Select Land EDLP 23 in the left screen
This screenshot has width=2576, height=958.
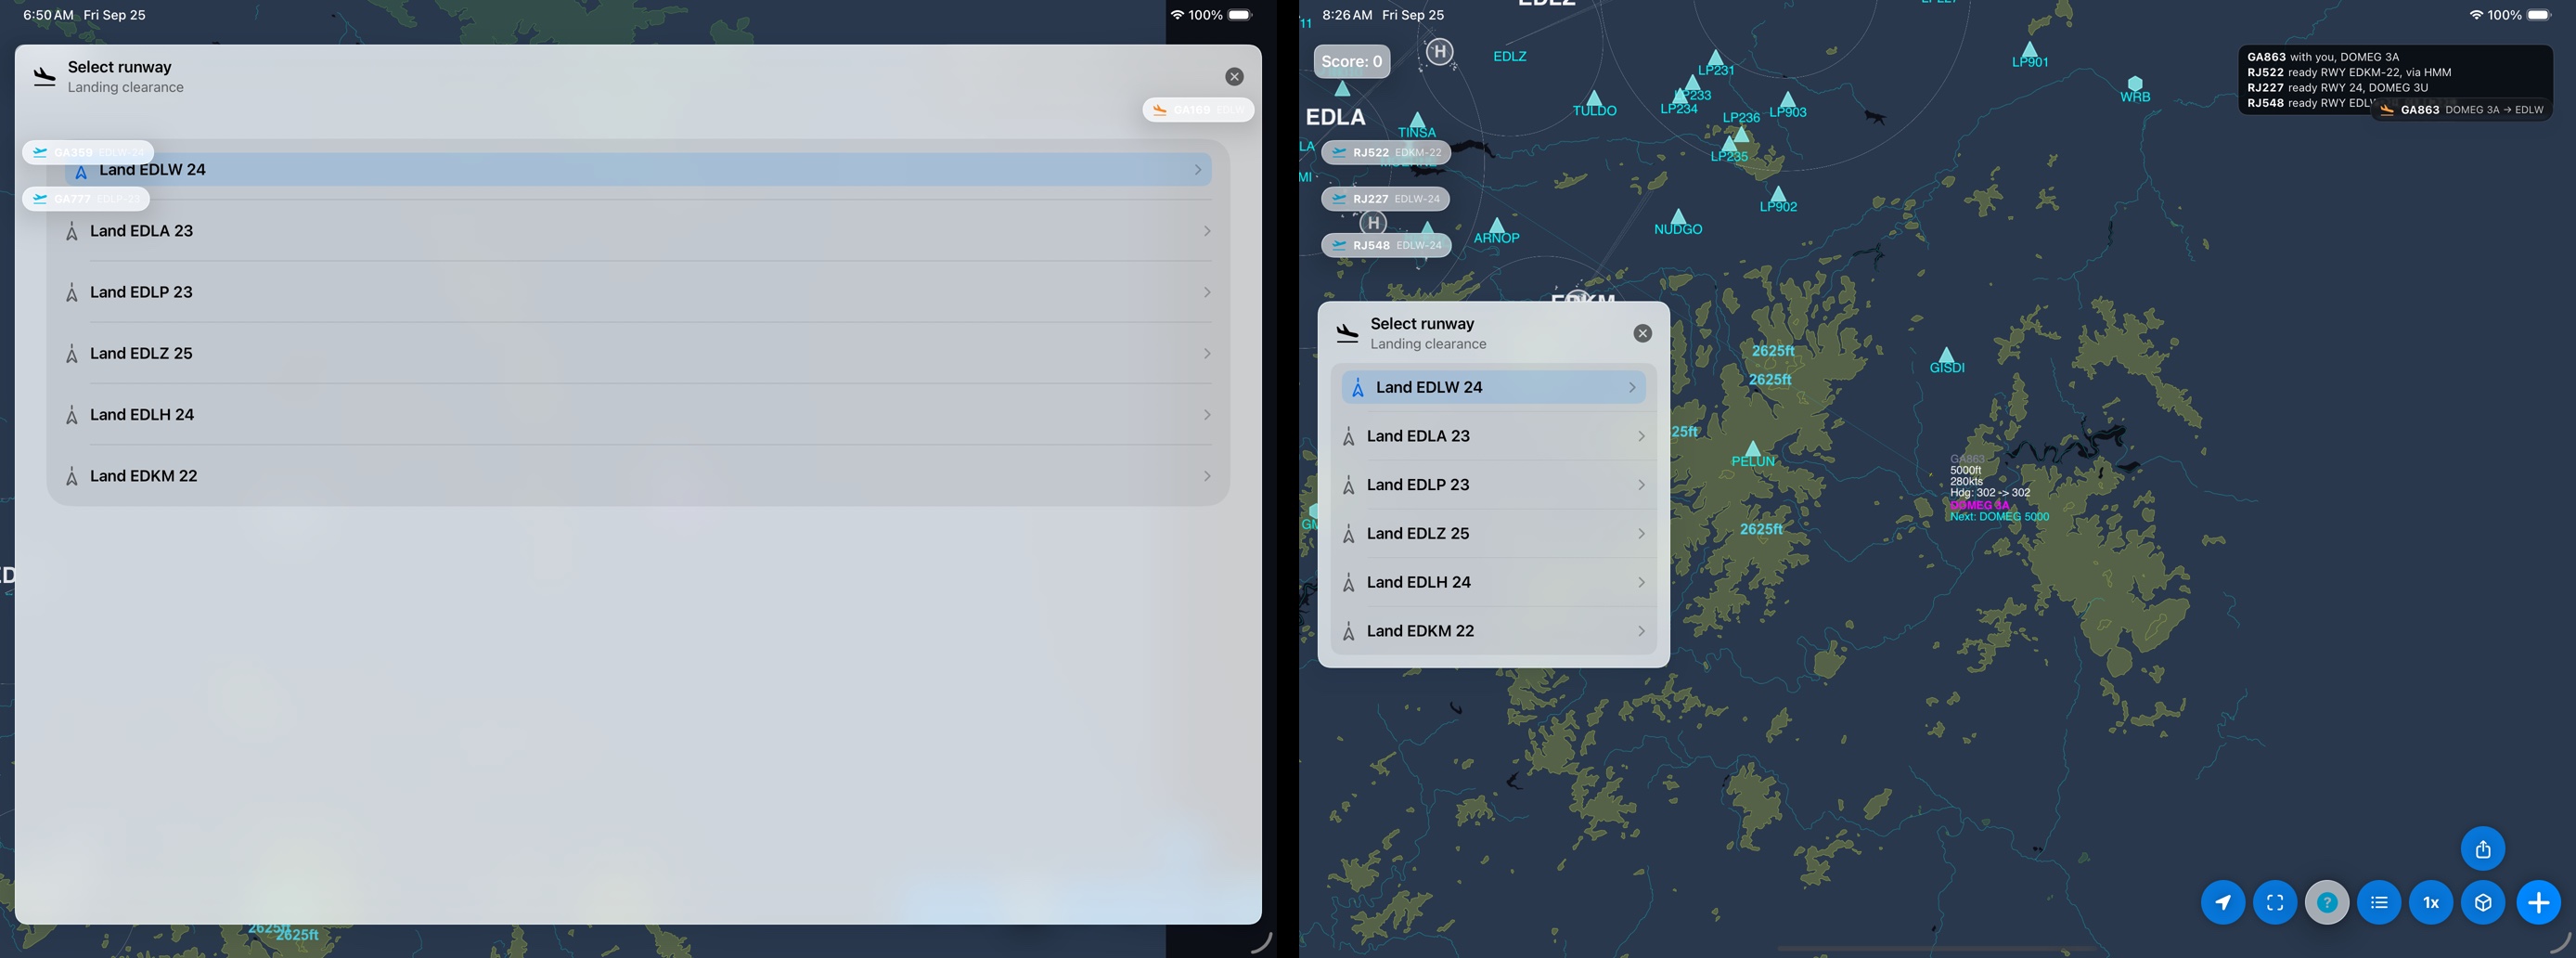[x=638, y=292]
